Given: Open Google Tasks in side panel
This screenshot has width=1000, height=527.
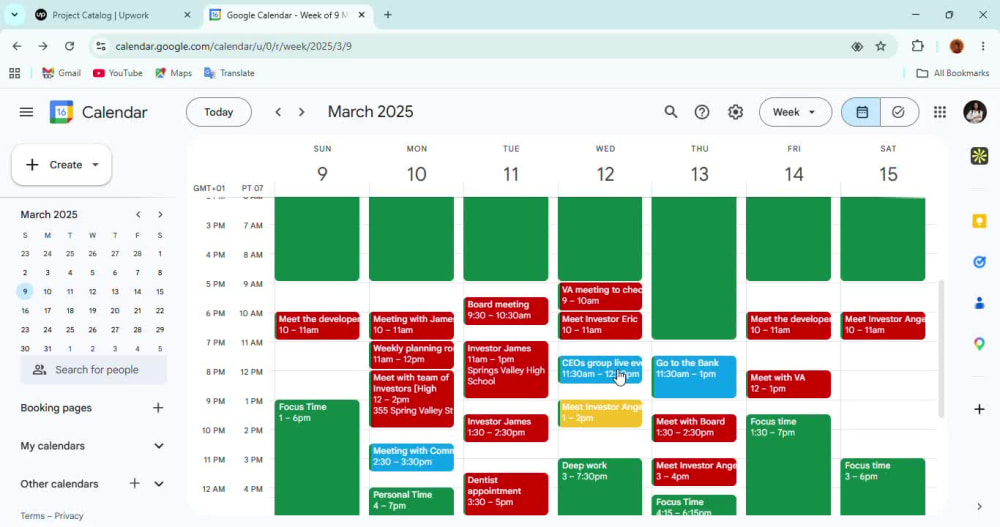Looking at the screenshot, I should (x=979, y=262).
